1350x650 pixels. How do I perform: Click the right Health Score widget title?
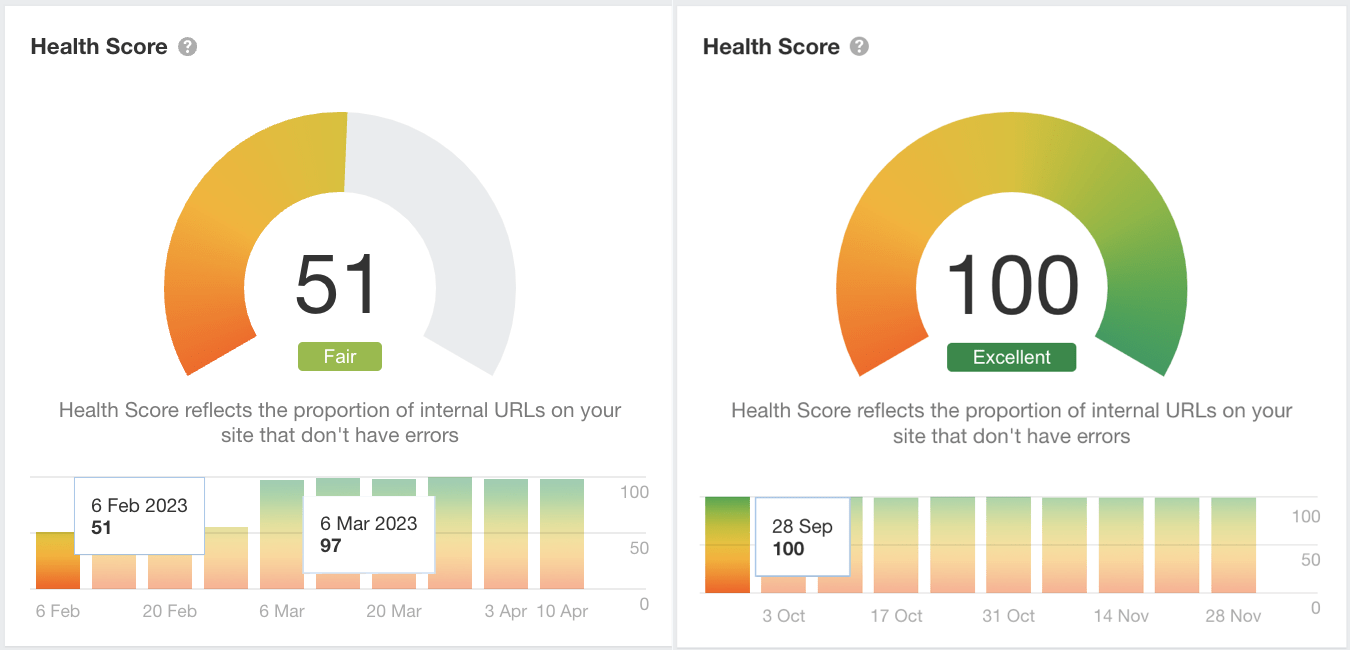coord(771,46)
